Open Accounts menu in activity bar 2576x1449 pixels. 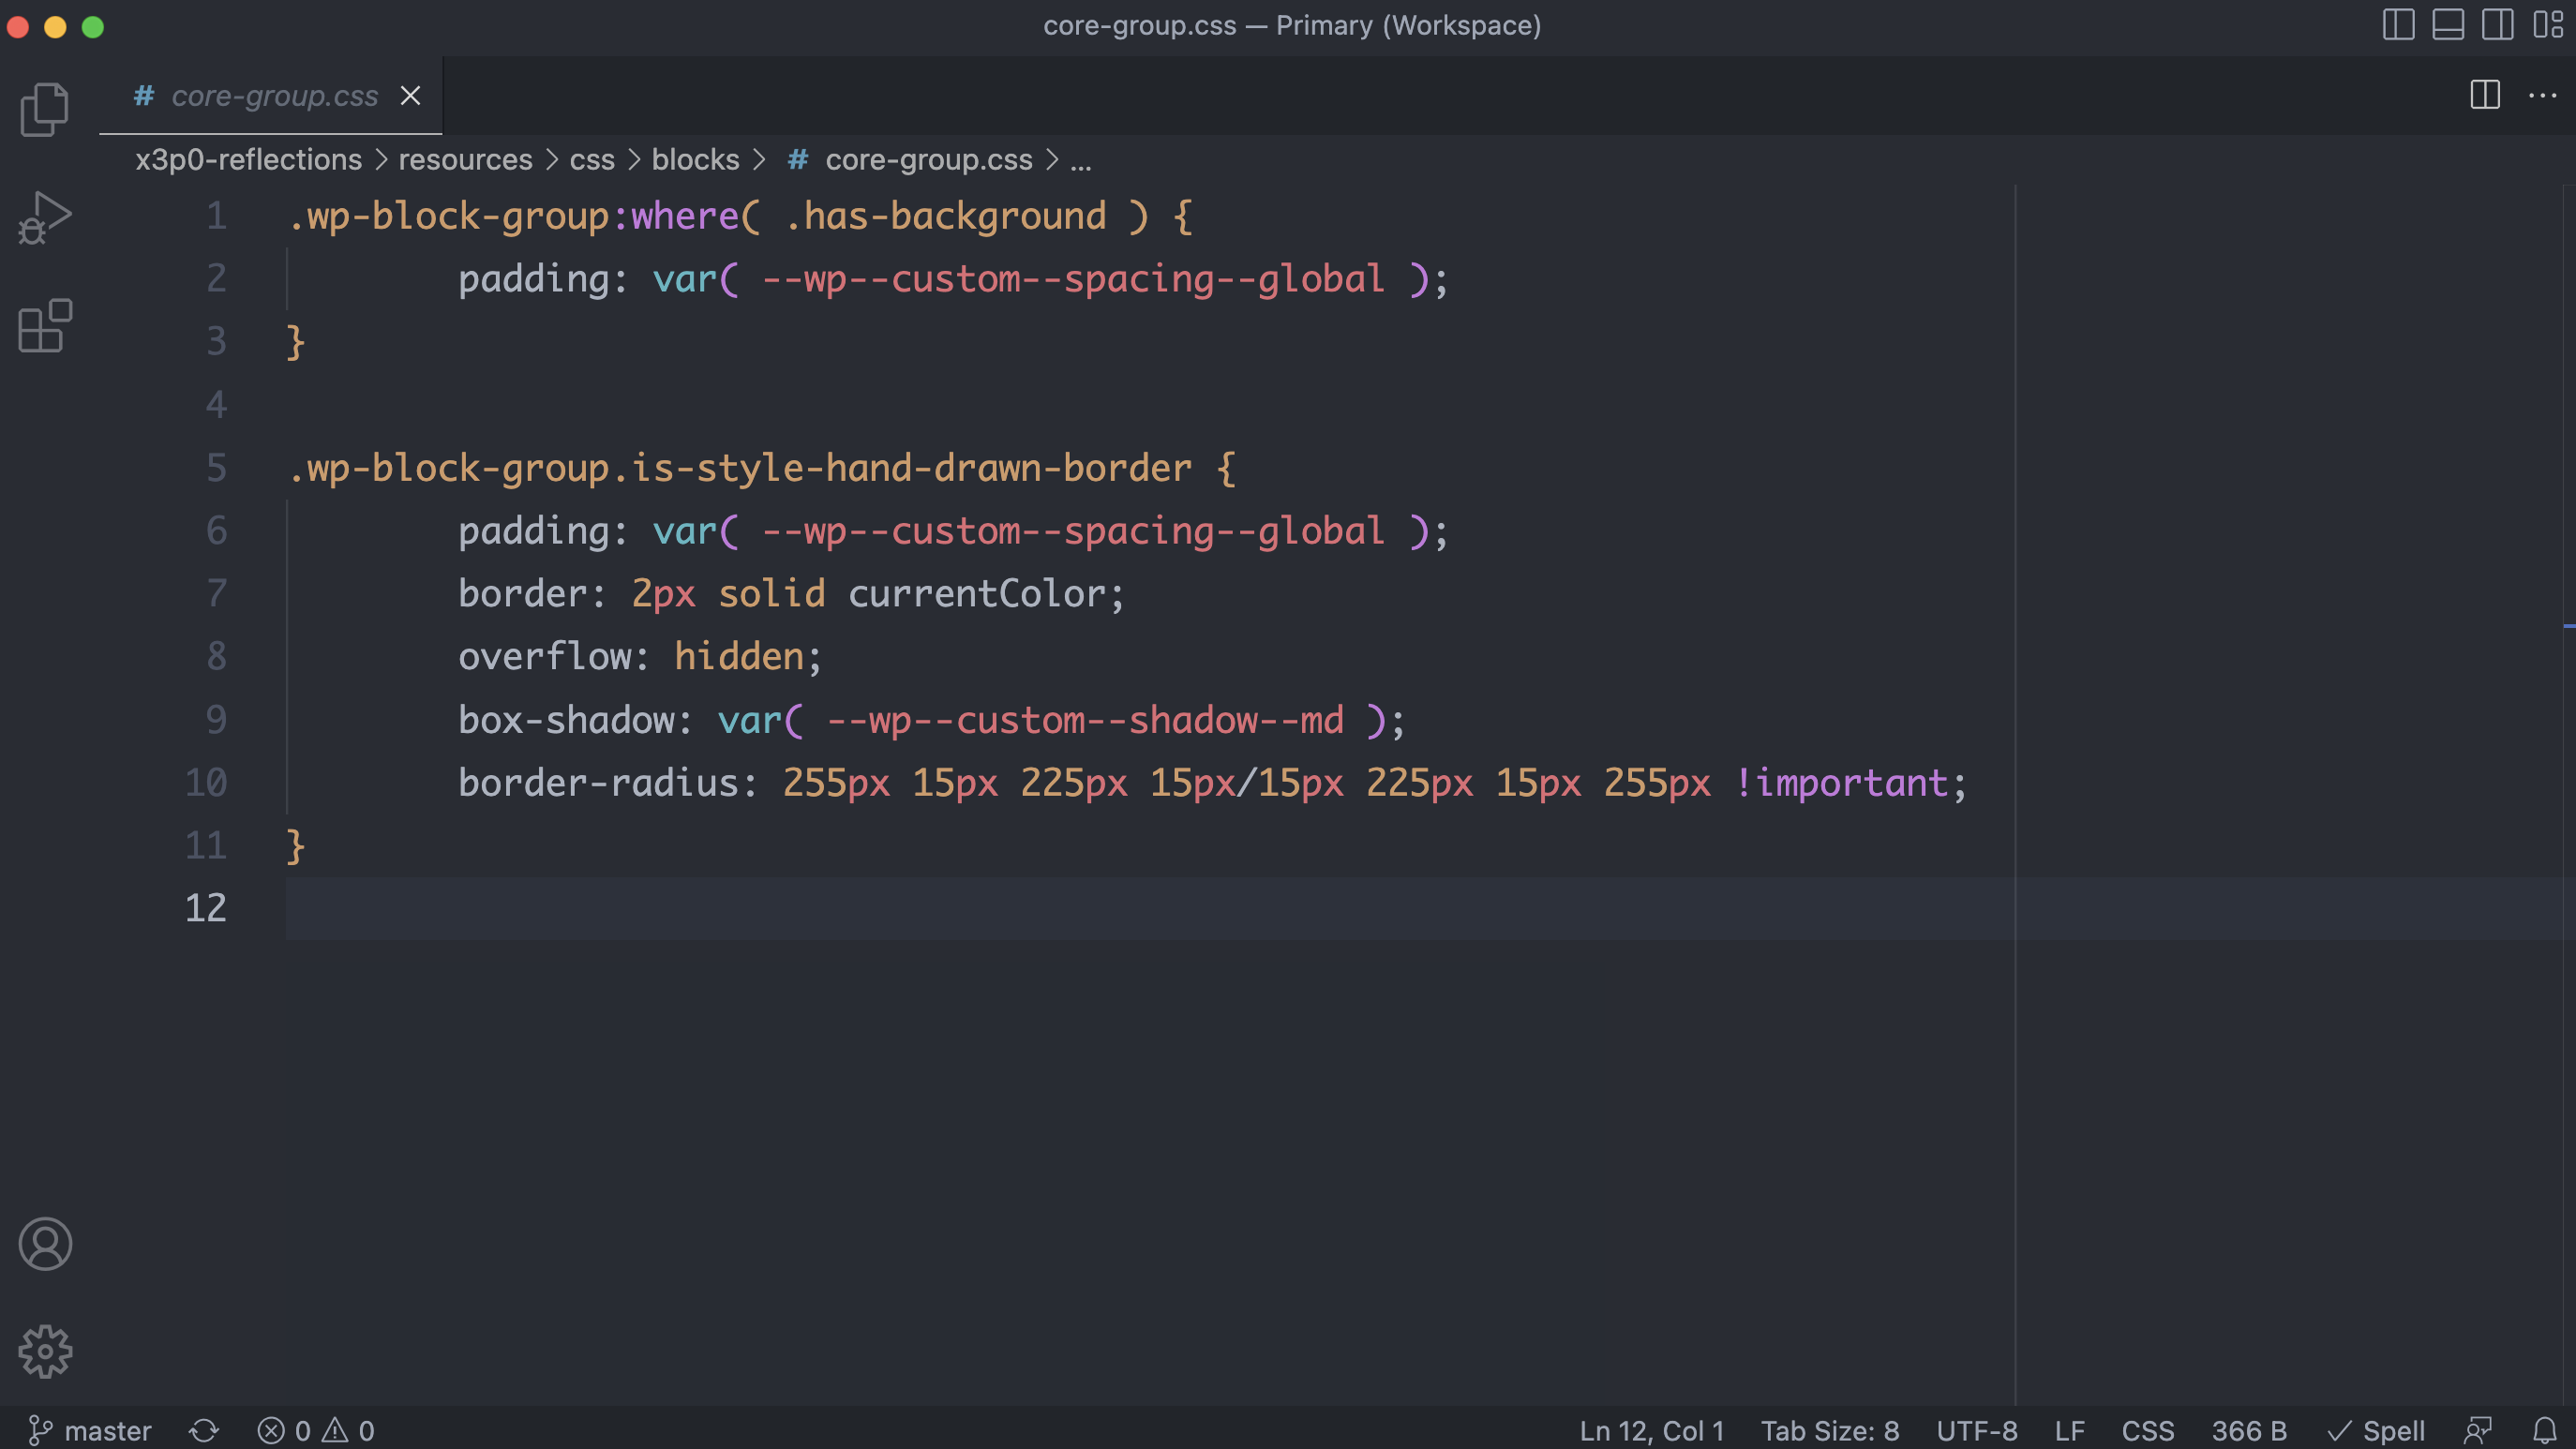click(45, 1244)
